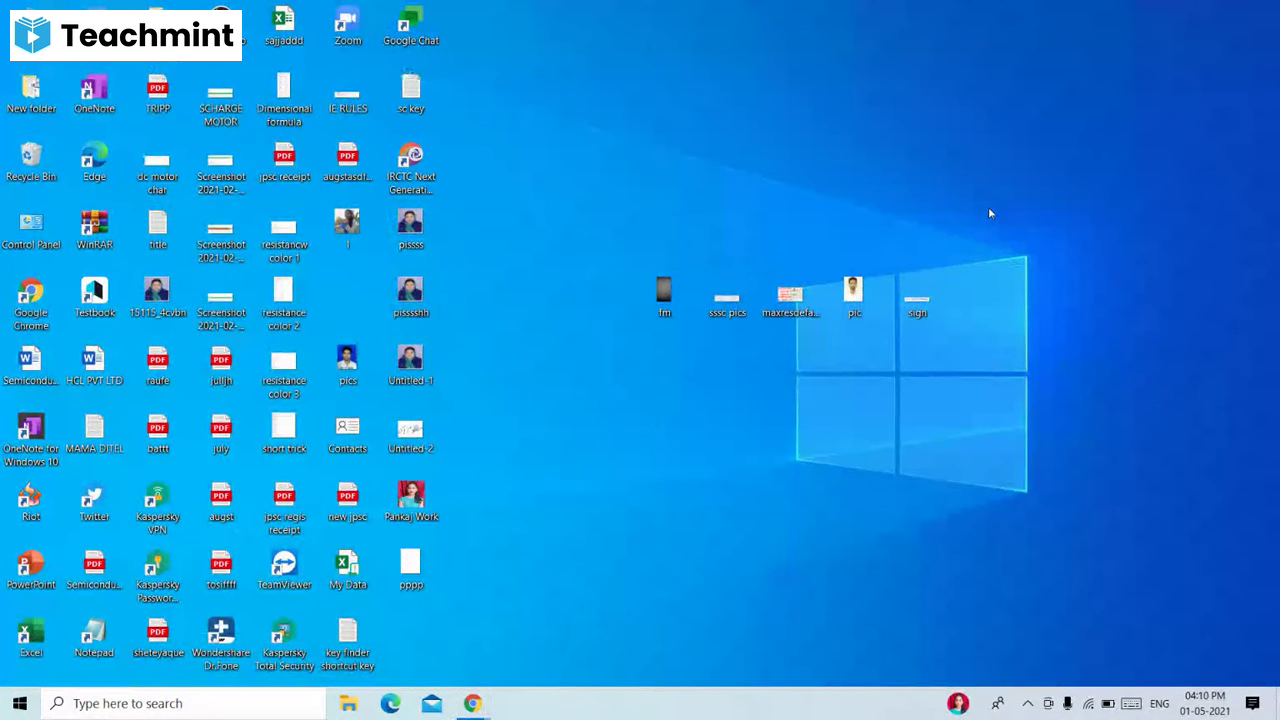
Task: Launch Edge from the desktop
Action: [94, 162]
